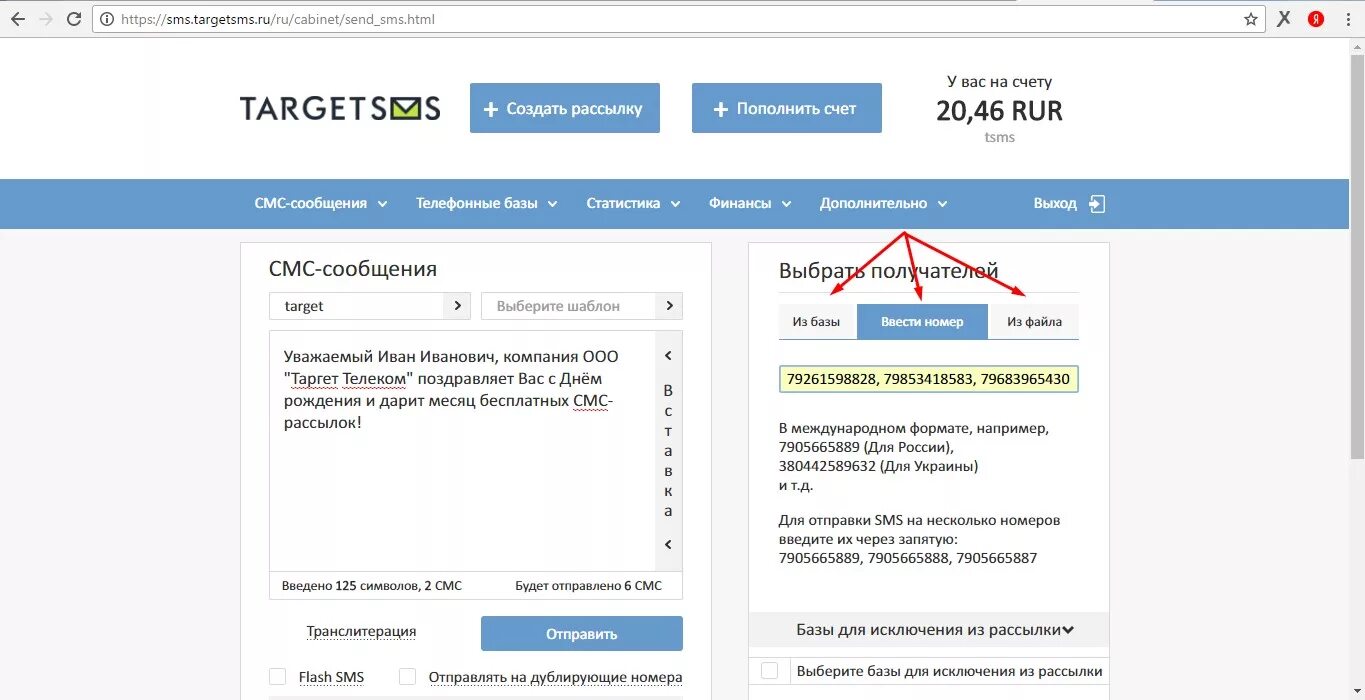The height and width of the screenshot is (700, 1365).
Task: Switch to the Из файла tab
Action: (x=1034, y=322)
